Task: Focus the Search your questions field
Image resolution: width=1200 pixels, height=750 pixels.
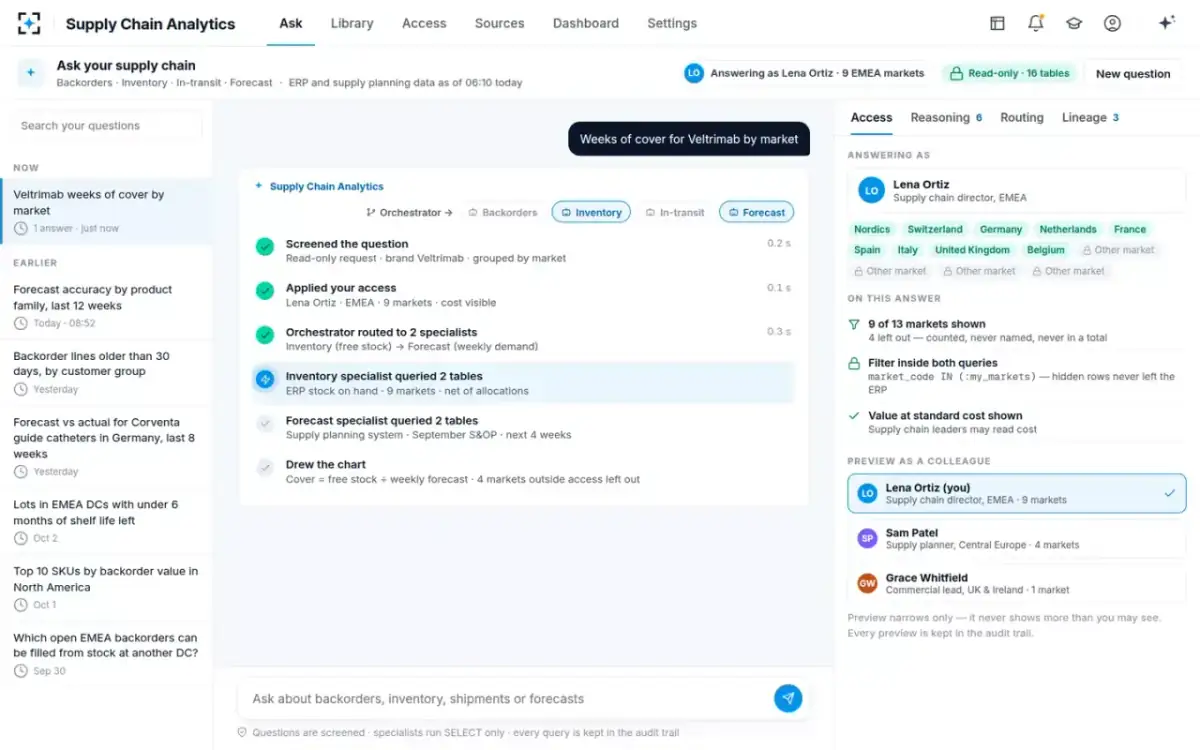Action: pyautogui.click(x=106, y=126)
